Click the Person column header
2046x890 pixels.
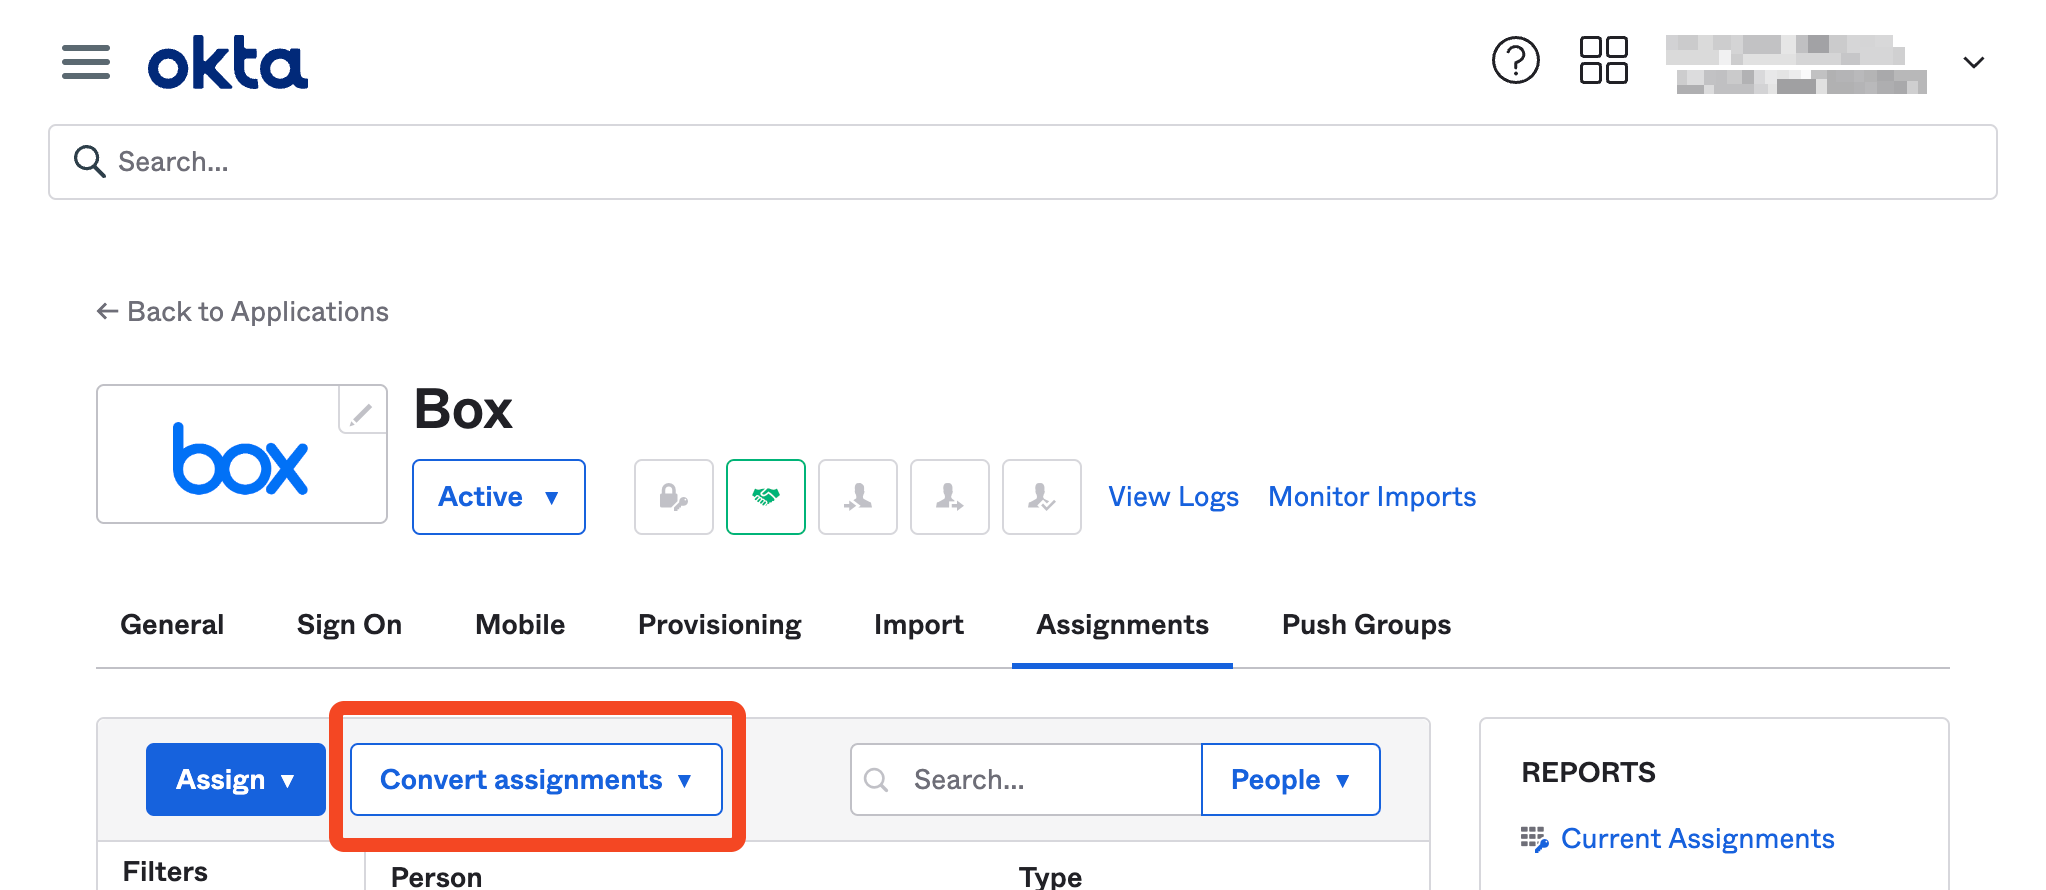click(436, 877)
